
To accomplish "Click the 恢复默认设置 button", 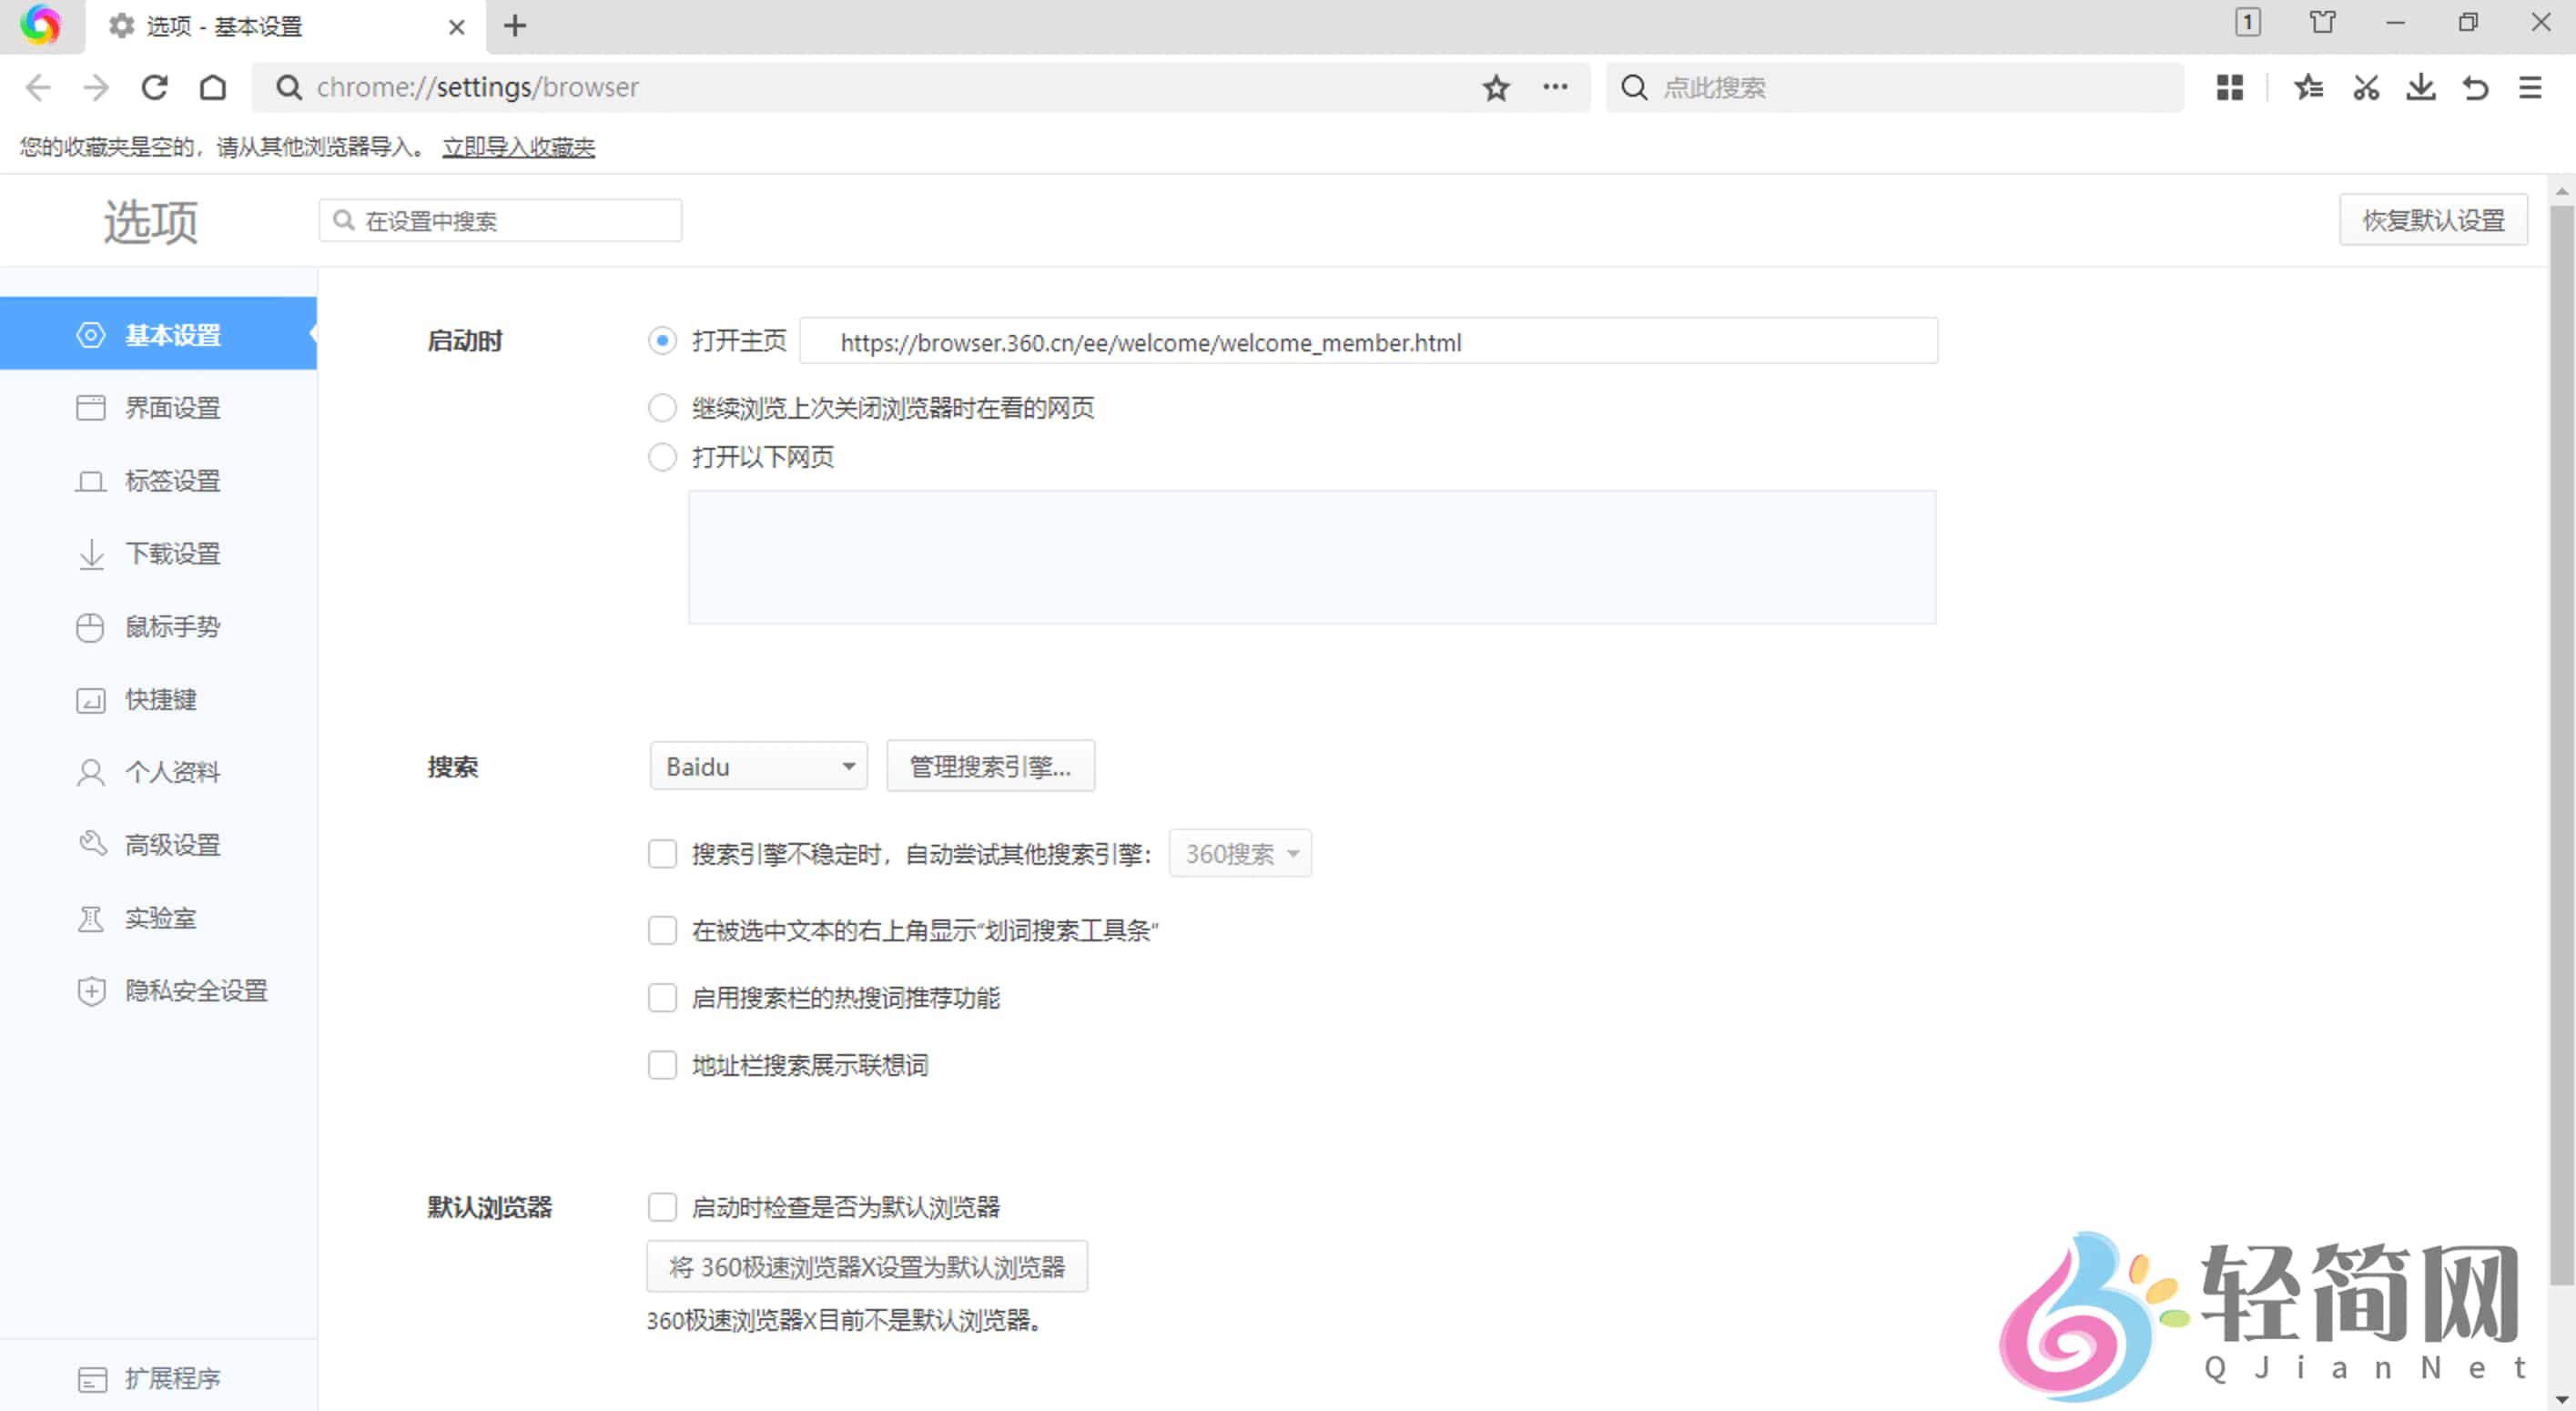I will click(x=2433, y=220).
